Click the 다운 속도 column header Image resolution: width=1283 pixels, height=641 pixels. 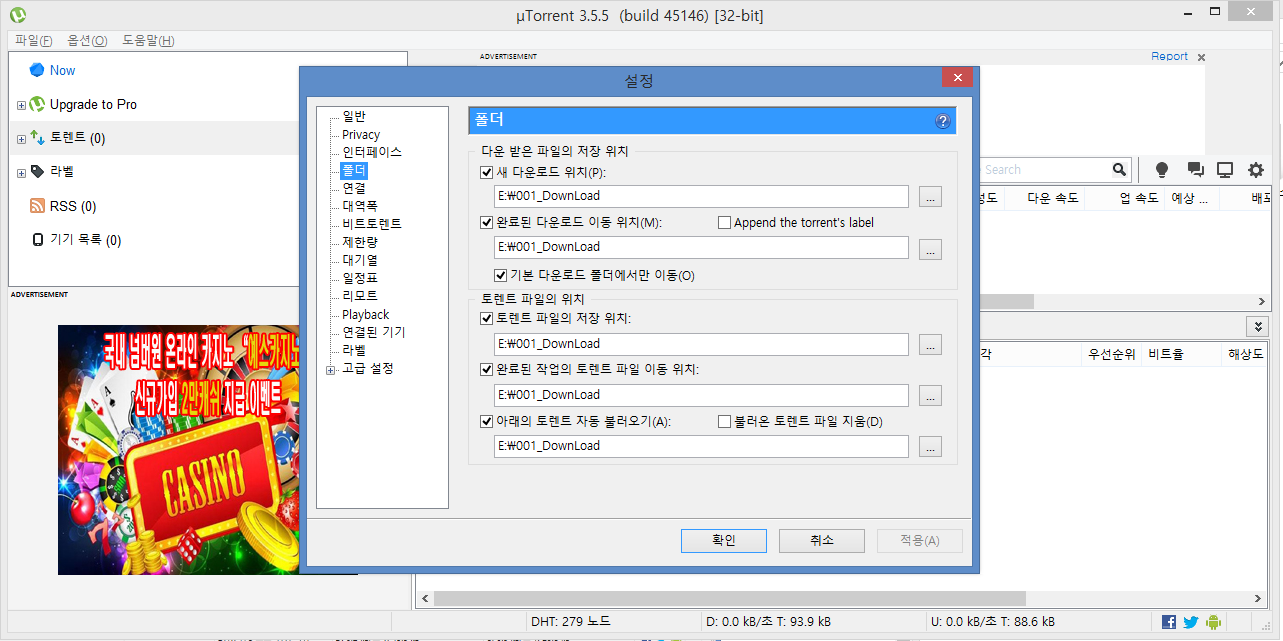pos(1053,198)
